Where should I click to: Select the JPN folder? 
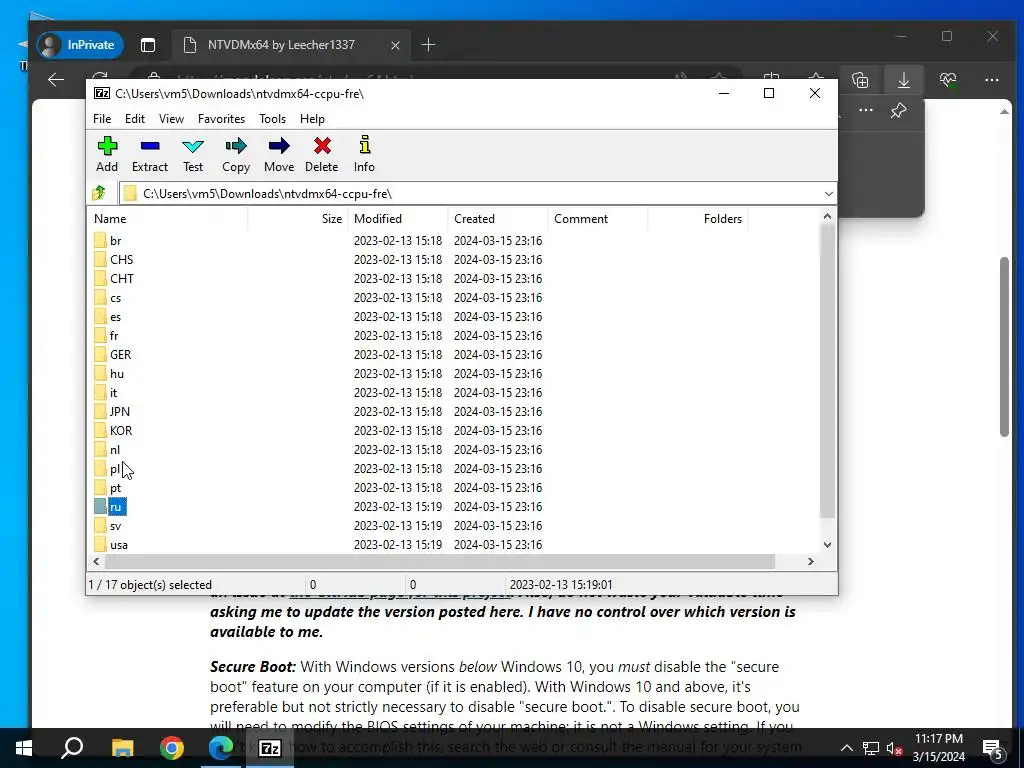(112, 411)
